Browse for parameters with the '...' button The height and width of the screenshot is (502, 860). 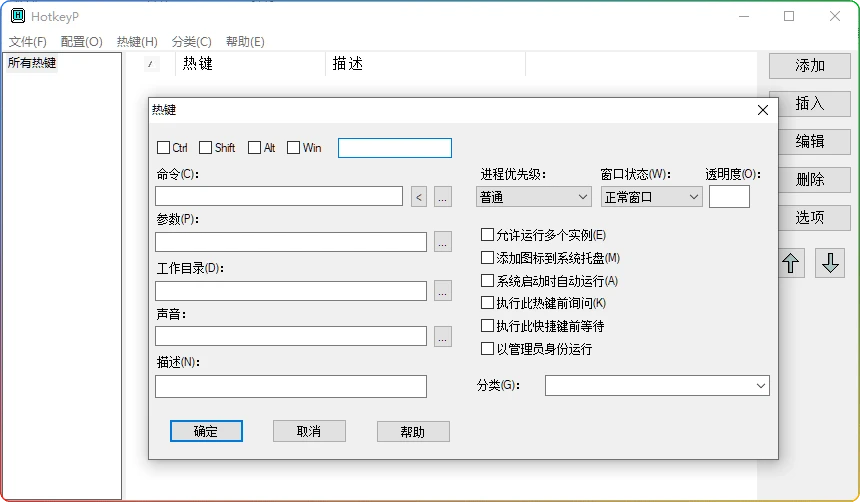(443, 242)
